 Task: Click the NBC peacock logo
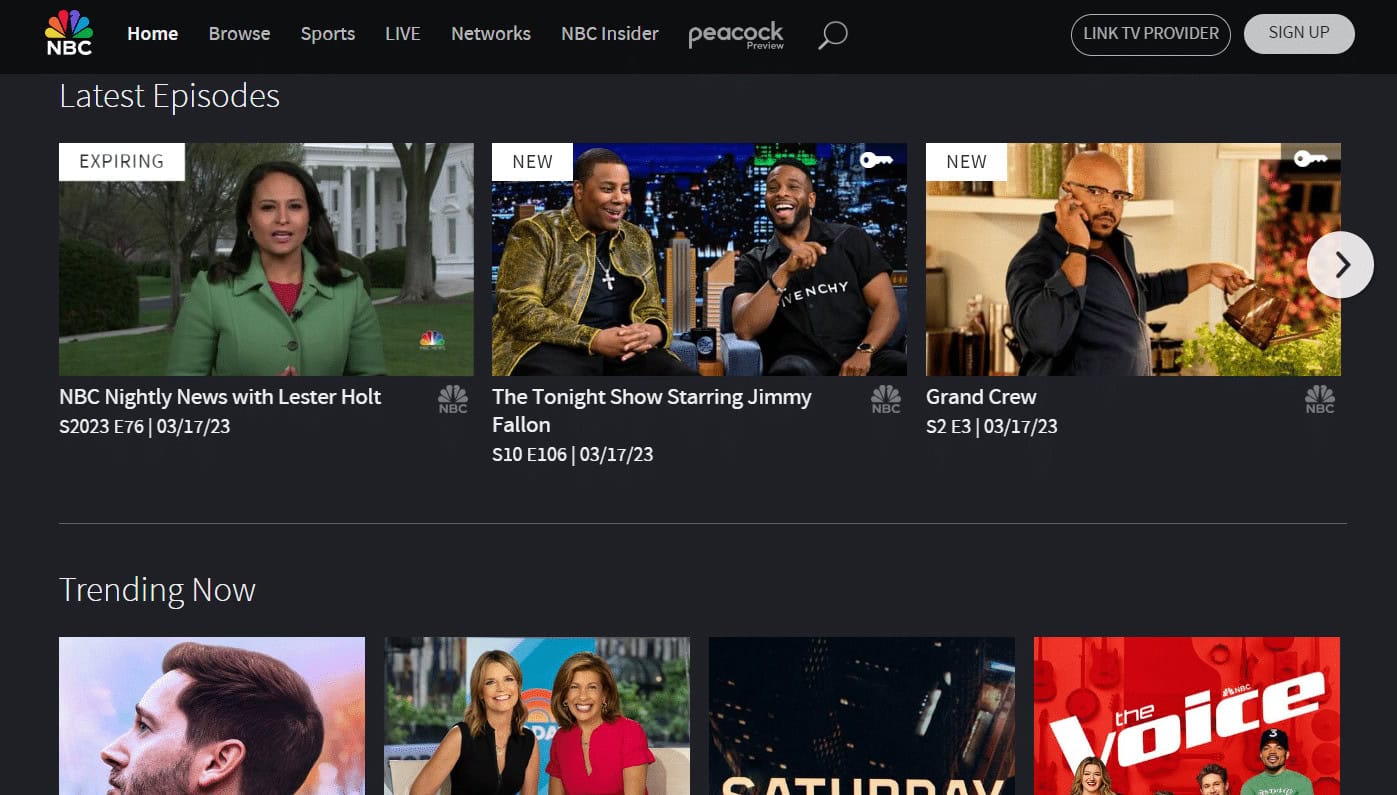pyautogui.click(x=66, y=32)
